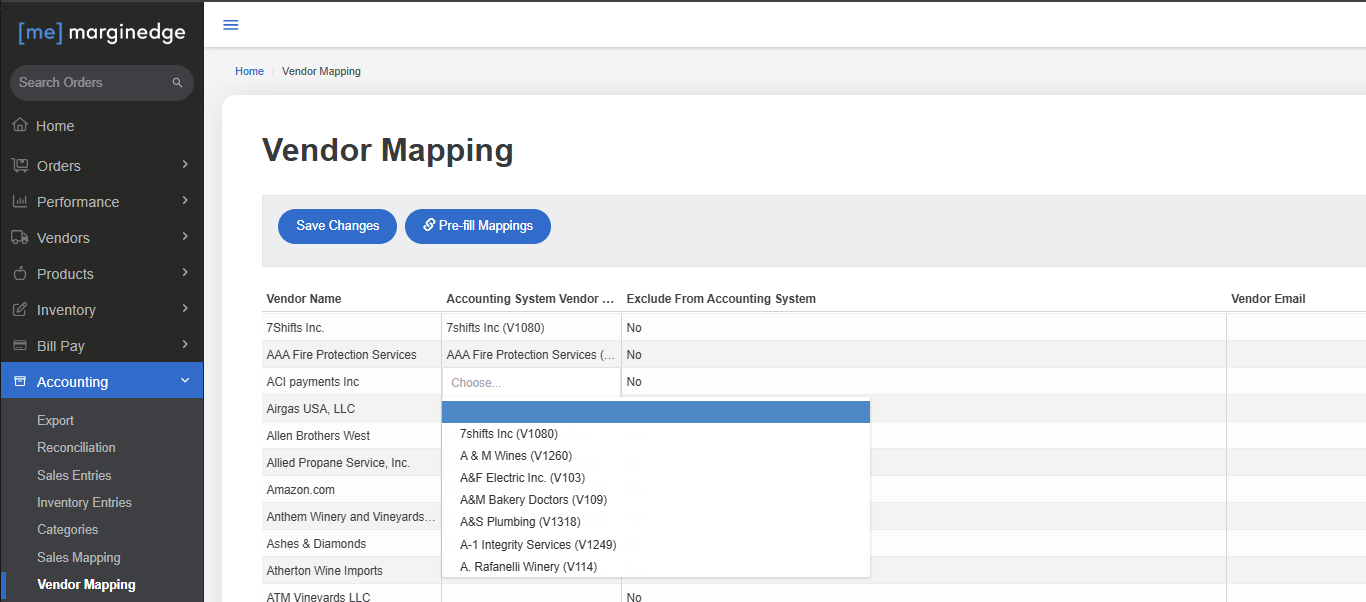The height and width of the screenshot is (602, 1366).
Task: Open the 7Shifts Inc. accounting vendor dropdown
Action: tap(531, 328)
